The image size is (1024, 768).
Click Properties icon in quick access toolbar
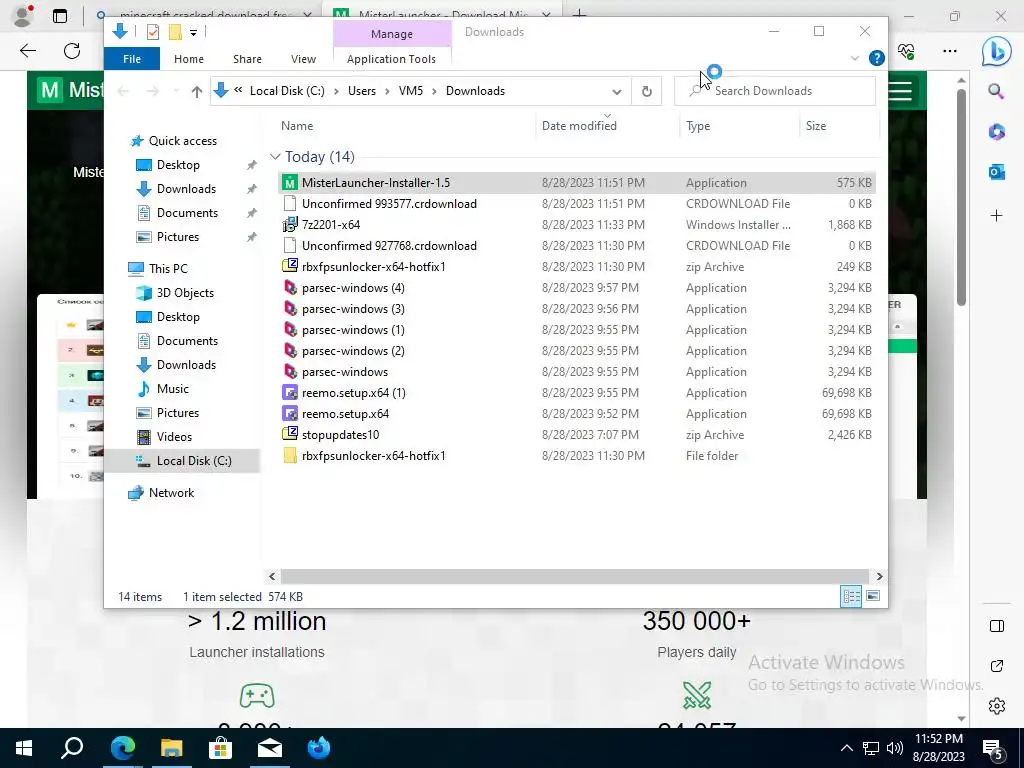point(153,32)
